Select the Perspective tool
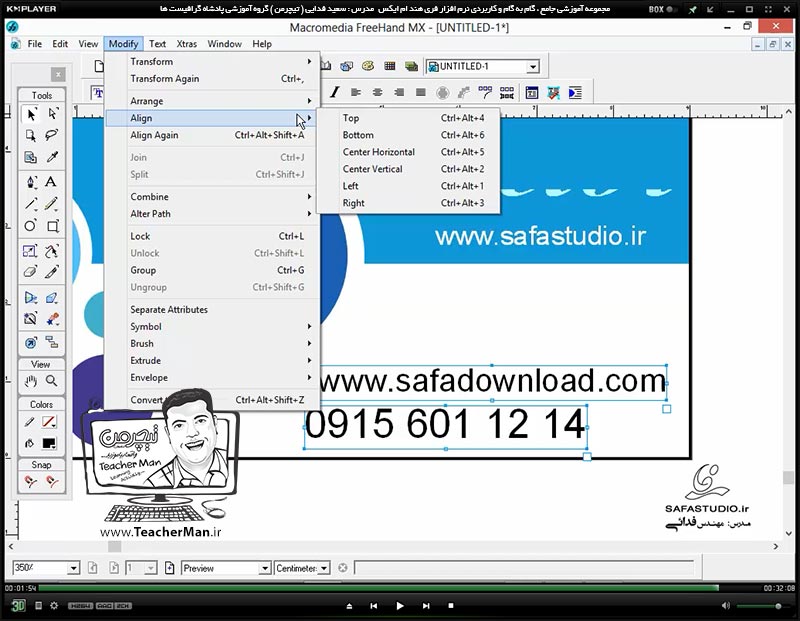This screenshot has width=800, height=621. tap(31, 297)
